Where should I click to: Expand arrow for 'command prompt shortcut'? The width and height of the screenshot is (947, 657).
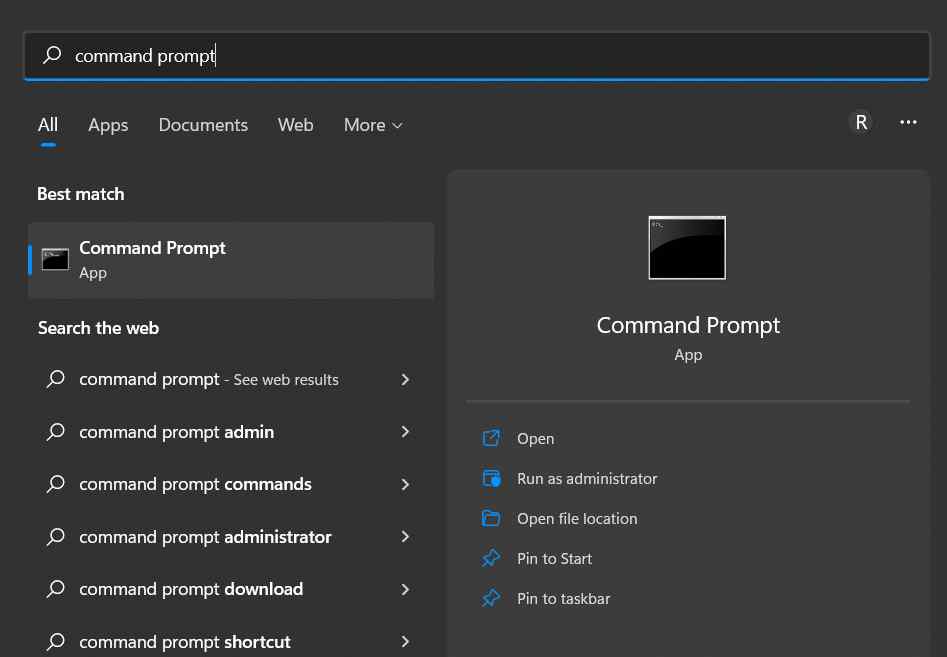click(x=405, y=641)
